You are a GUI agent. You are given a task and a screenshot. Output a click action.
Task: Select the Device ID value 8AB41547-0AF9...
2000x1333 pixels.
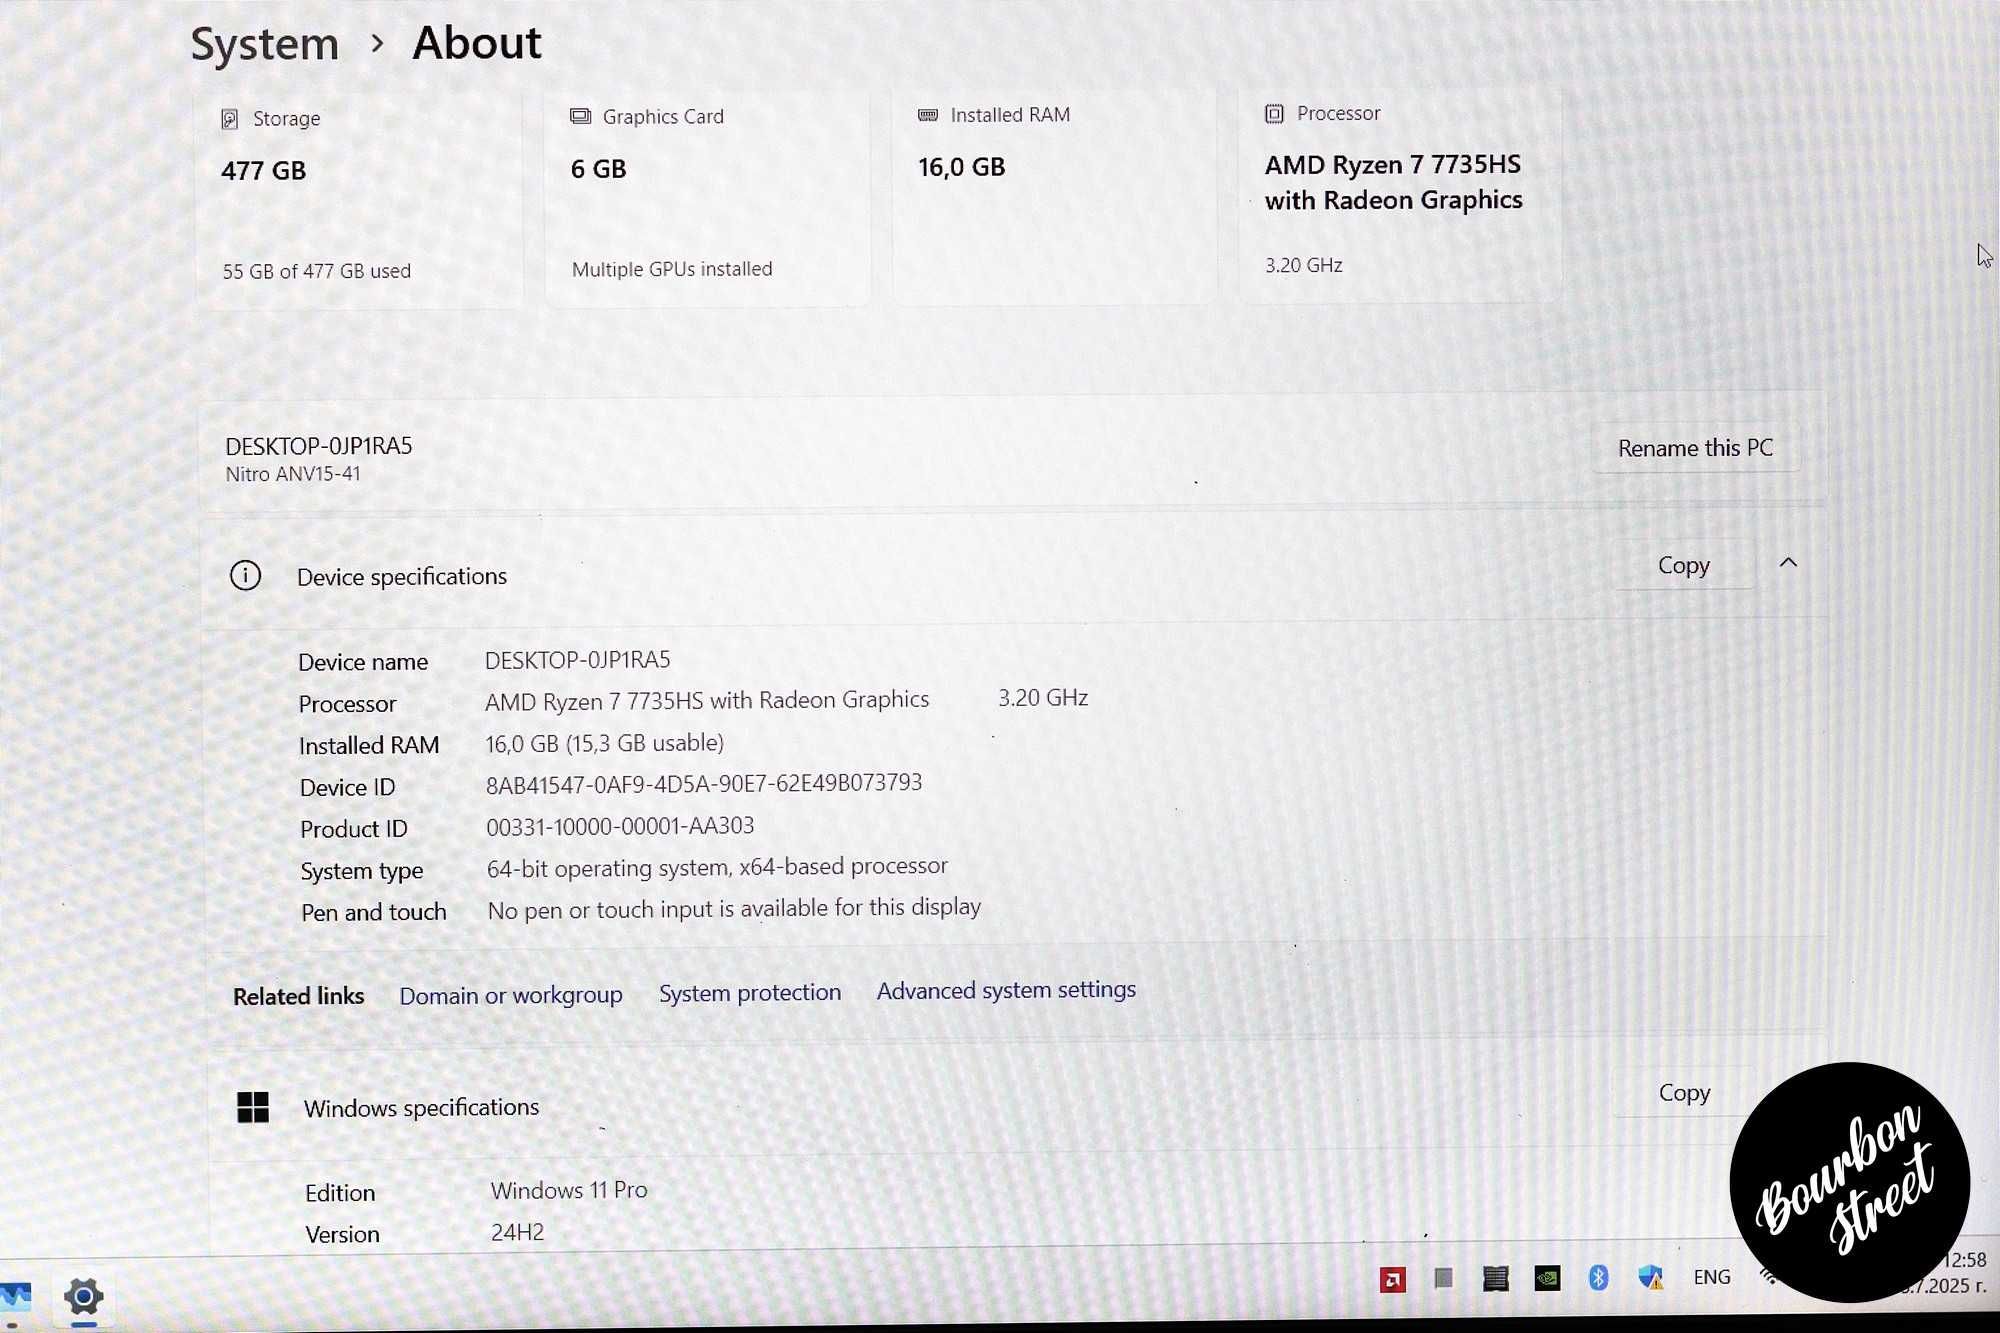tap(704, 784)
